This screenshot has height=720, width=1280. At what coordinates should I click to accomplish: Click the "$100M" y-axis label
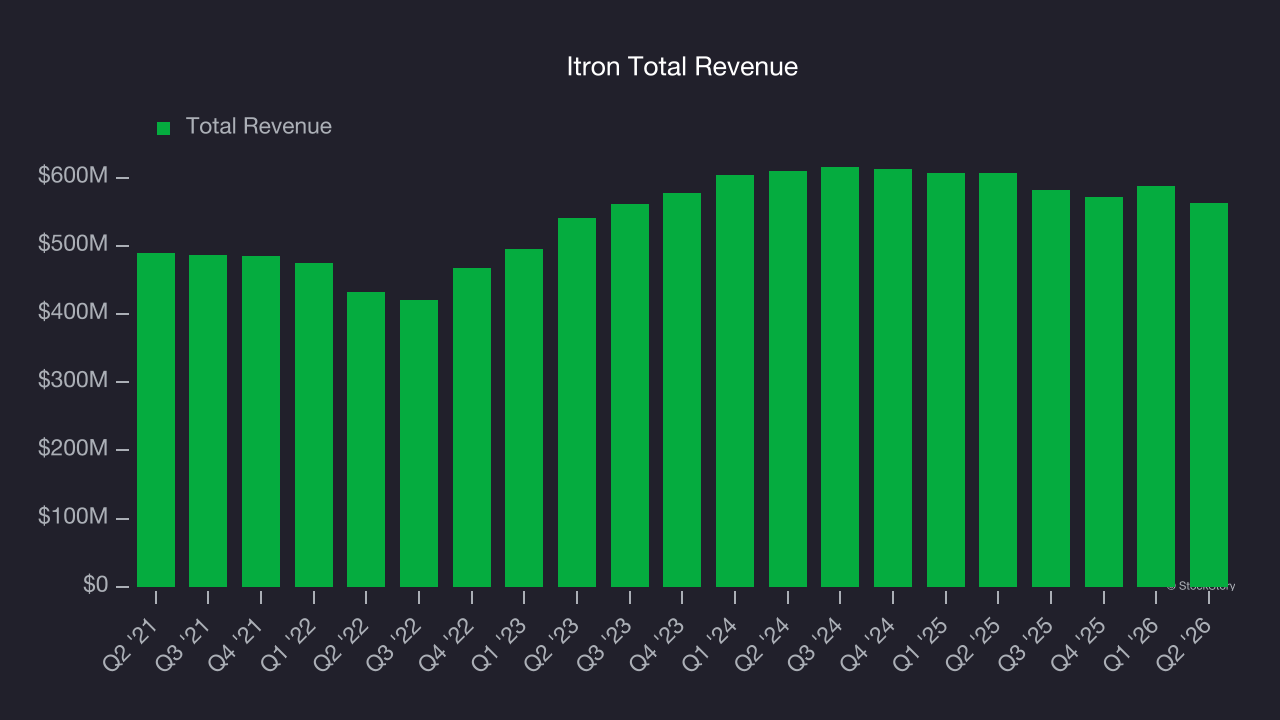tap(72, 517)
